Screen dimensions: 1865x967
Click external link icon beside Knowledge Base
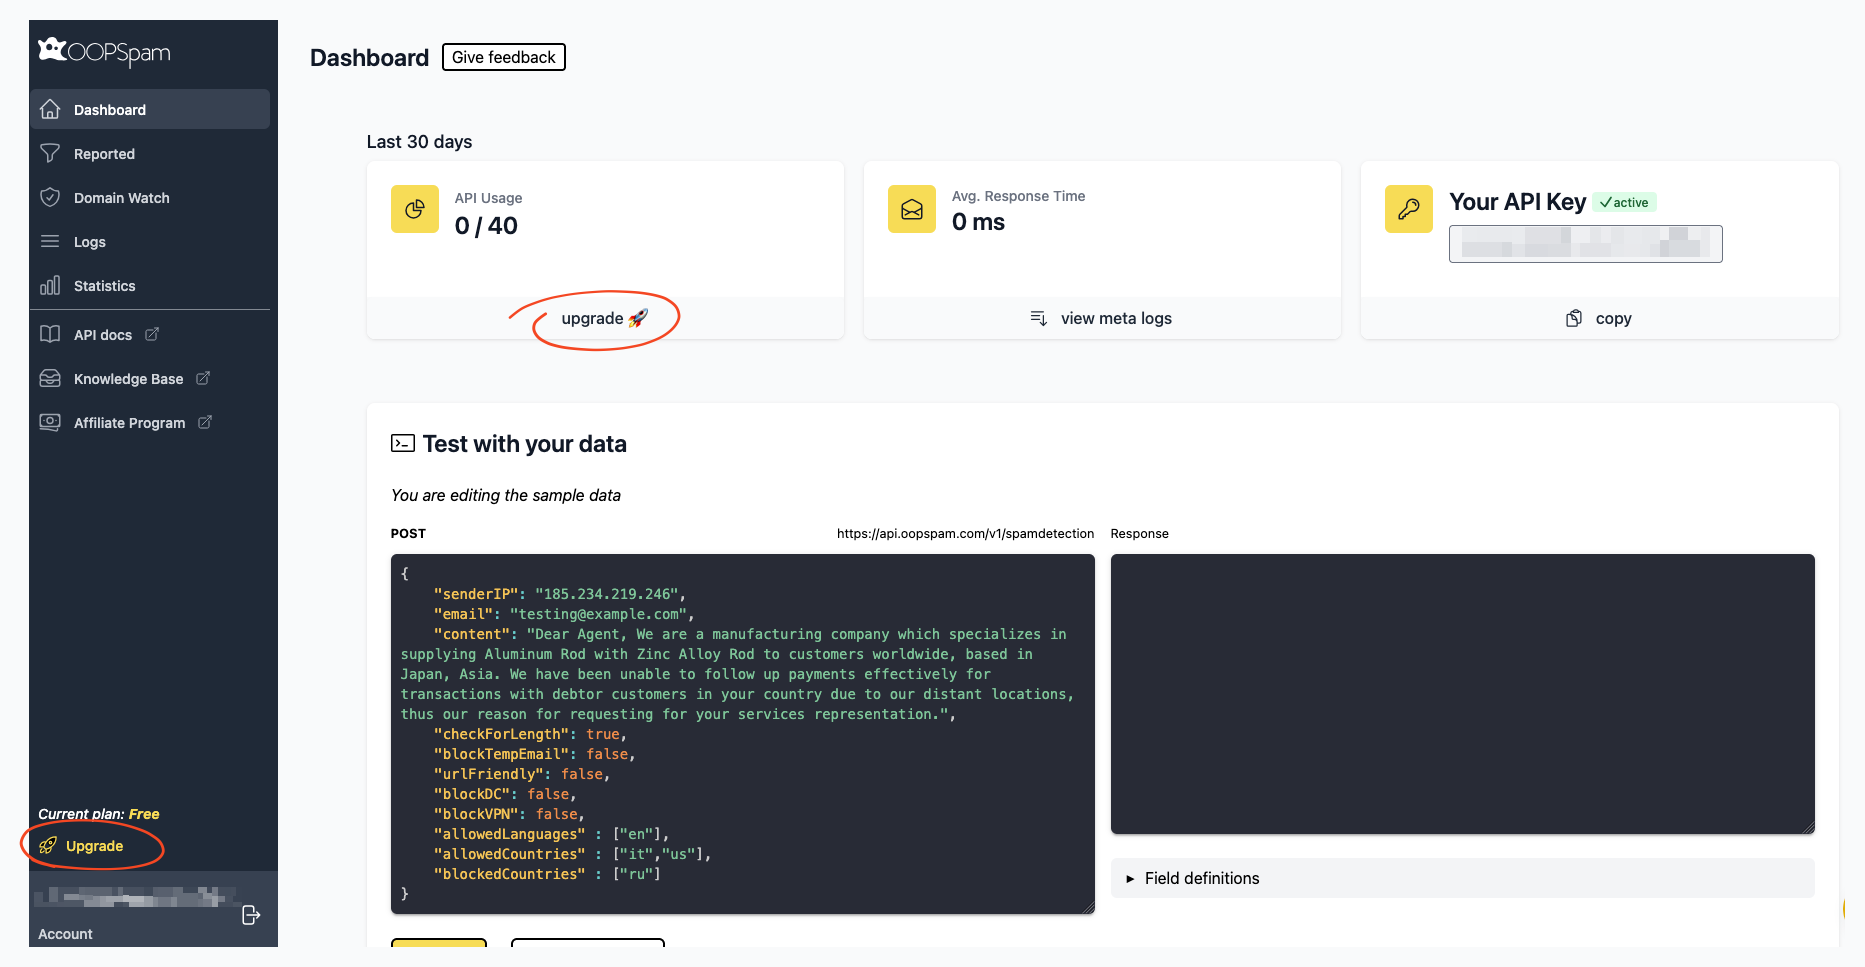pyautogui.click(x=203, y=378)
